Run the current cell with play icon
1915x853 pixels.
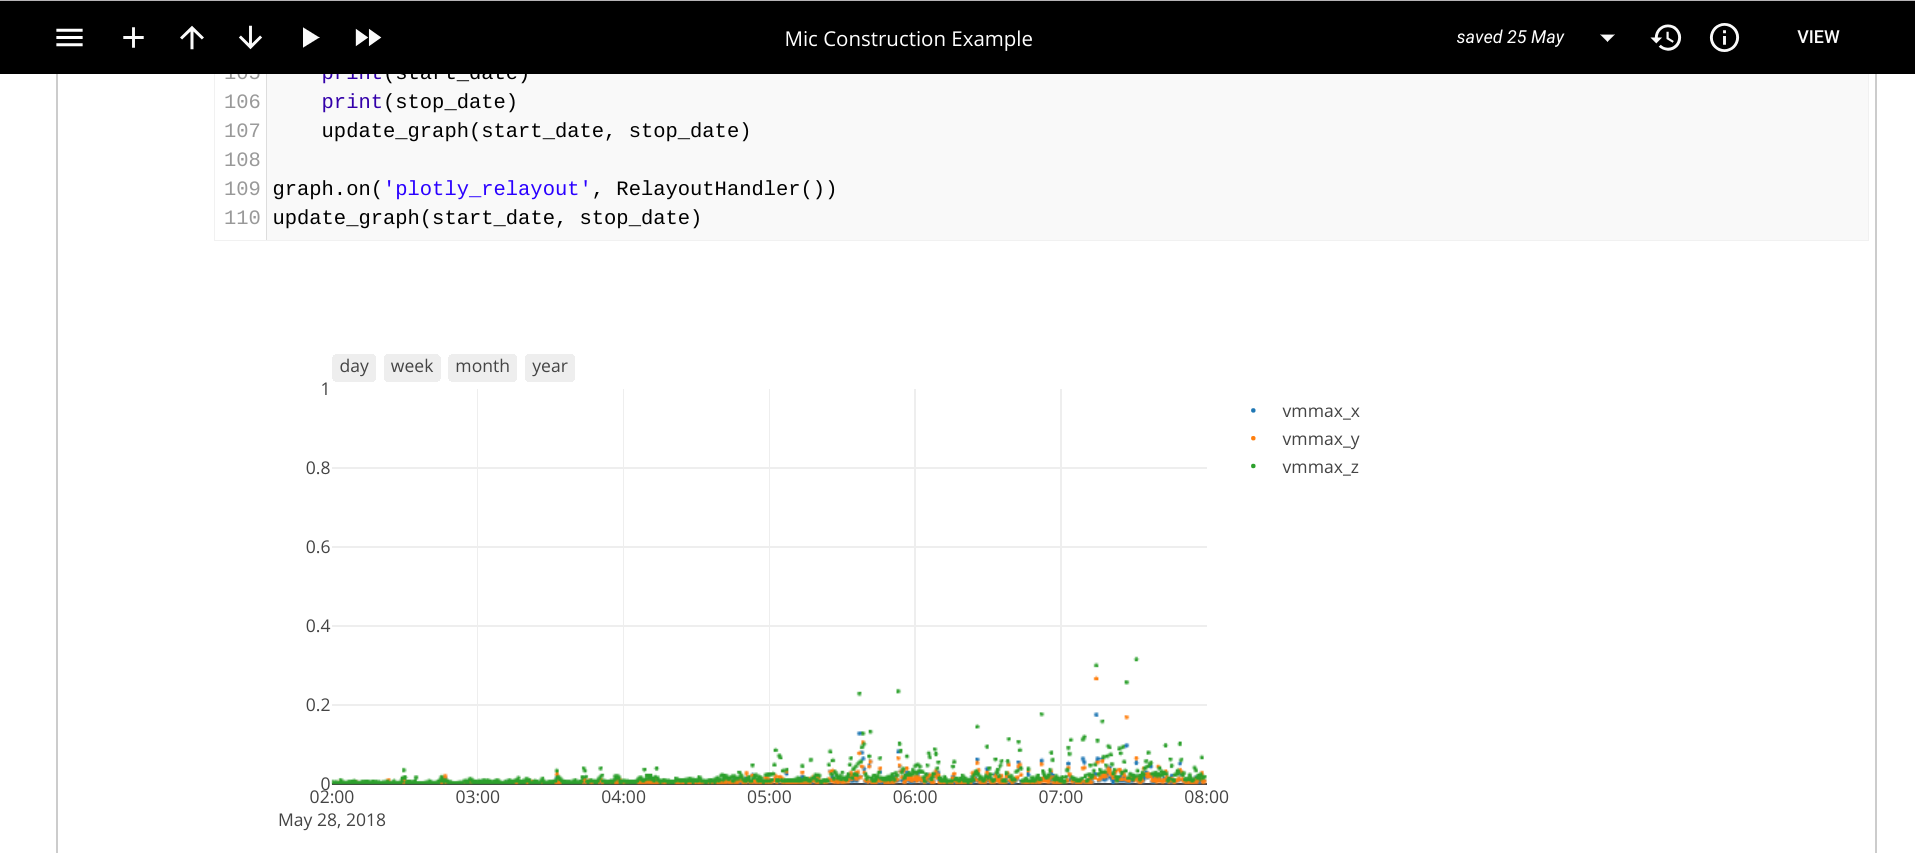tap(310, 38)
